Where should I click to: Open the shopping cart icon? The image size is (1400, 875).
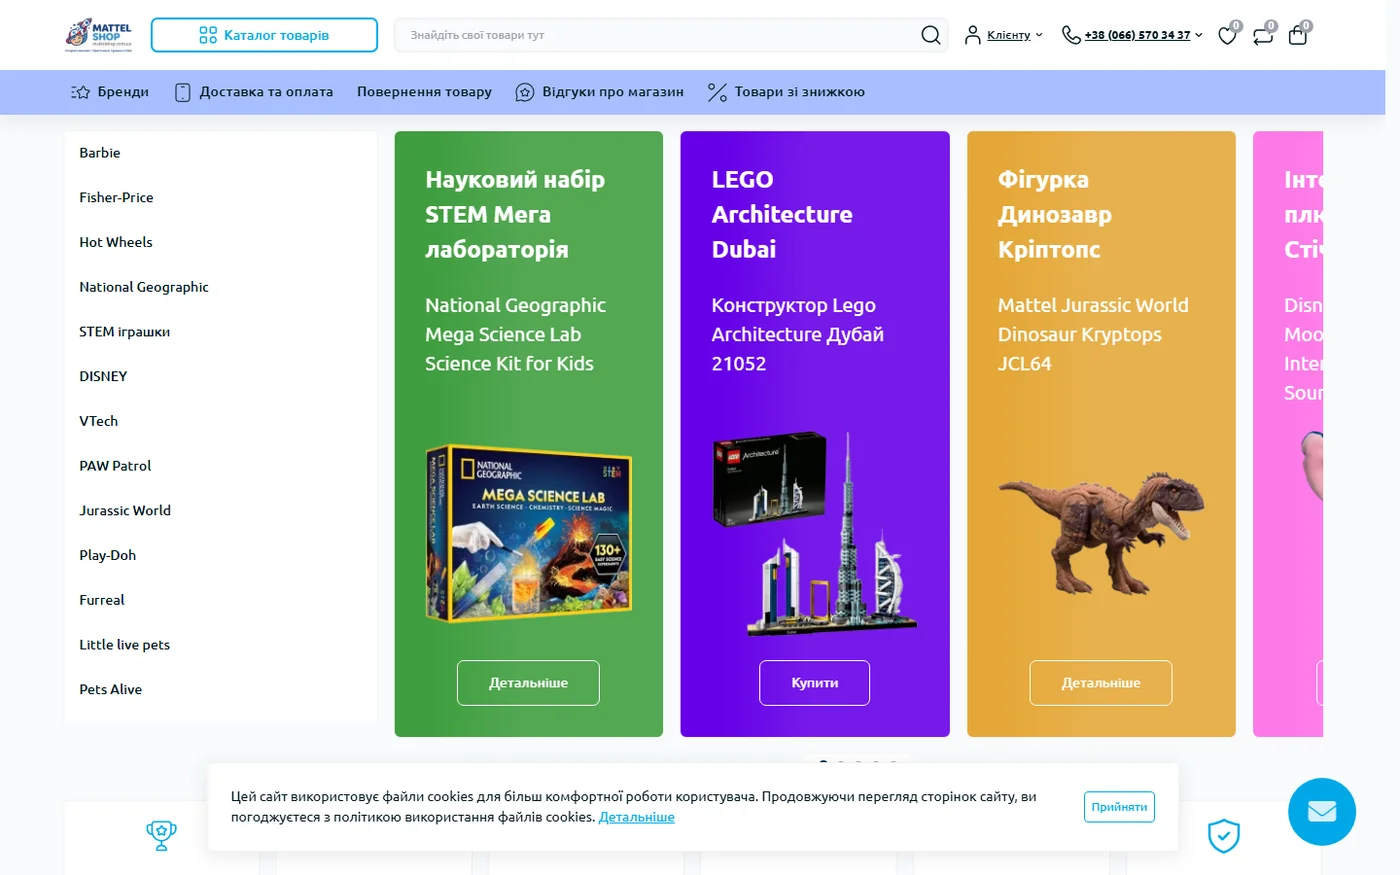1298,36
